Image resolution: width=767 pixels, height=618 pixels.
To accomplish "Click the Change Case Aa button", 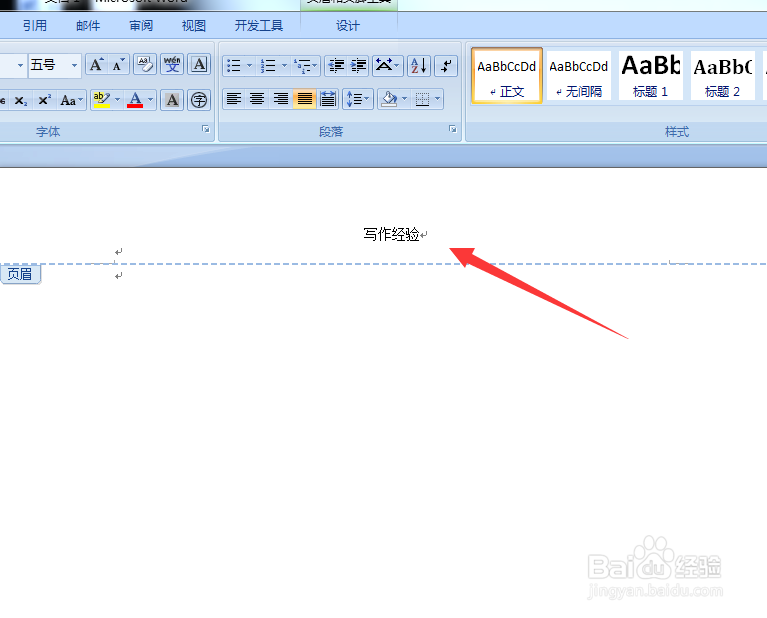I will point(71,100).
